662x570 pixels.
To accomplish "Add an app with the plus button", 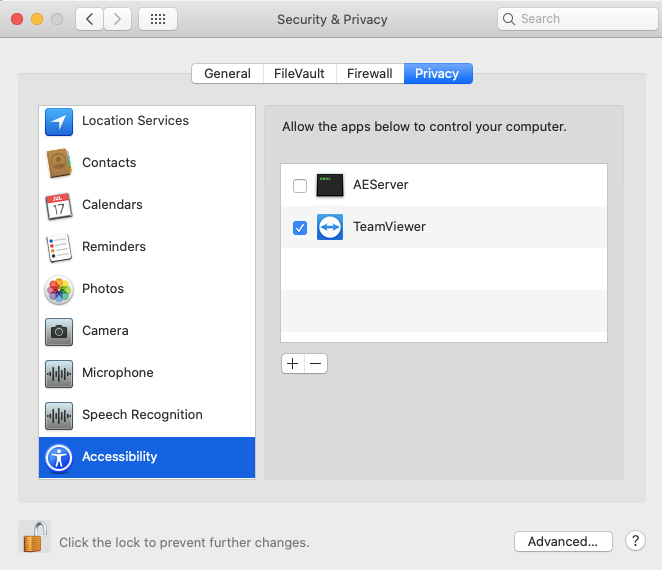I will coord(293,364).
